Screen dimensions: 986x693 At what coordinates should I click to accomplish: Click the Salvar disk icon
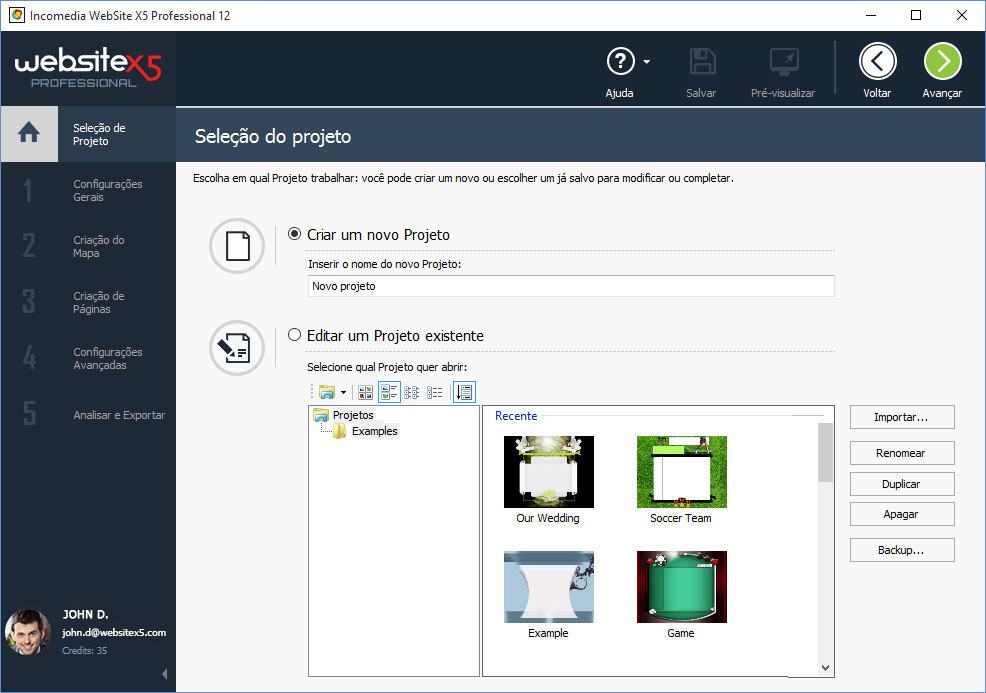pos(702,62)
